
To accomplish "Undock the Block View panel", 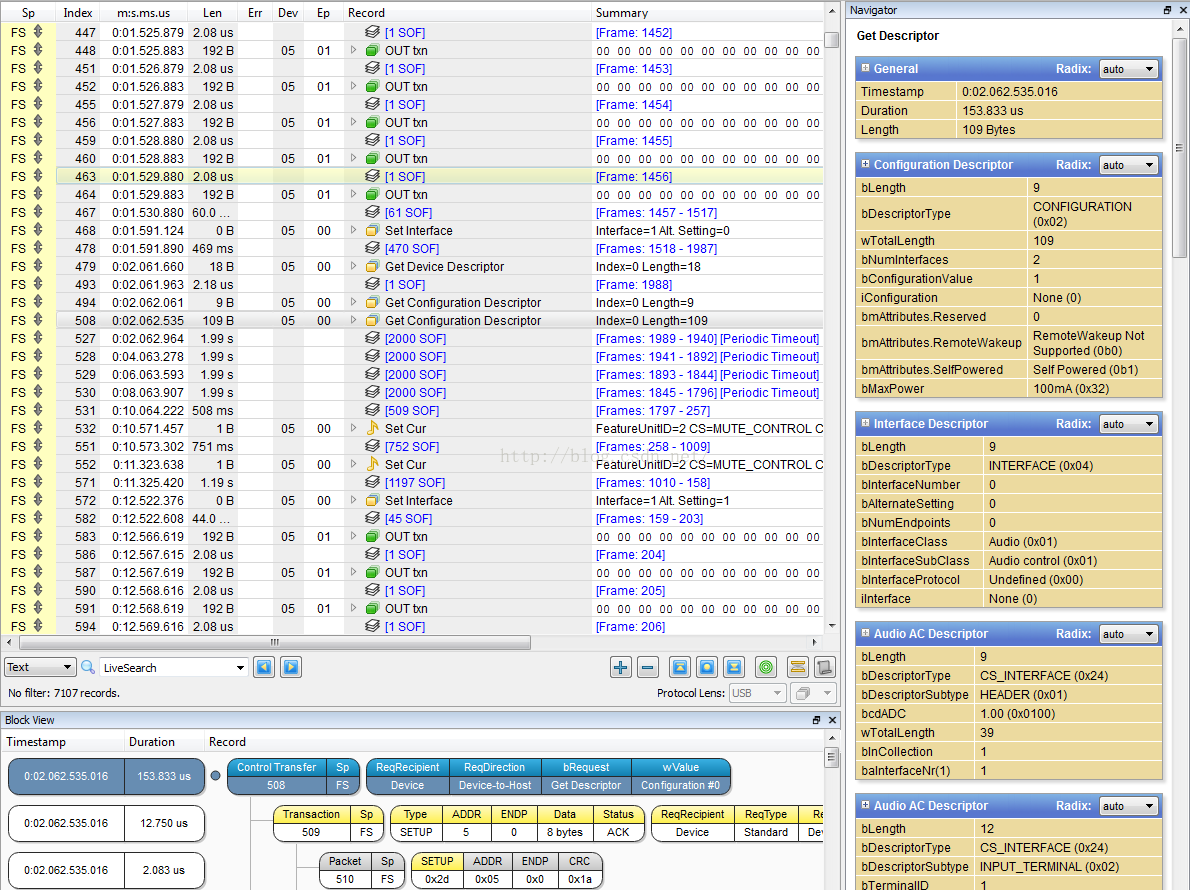I will [817, 720].
